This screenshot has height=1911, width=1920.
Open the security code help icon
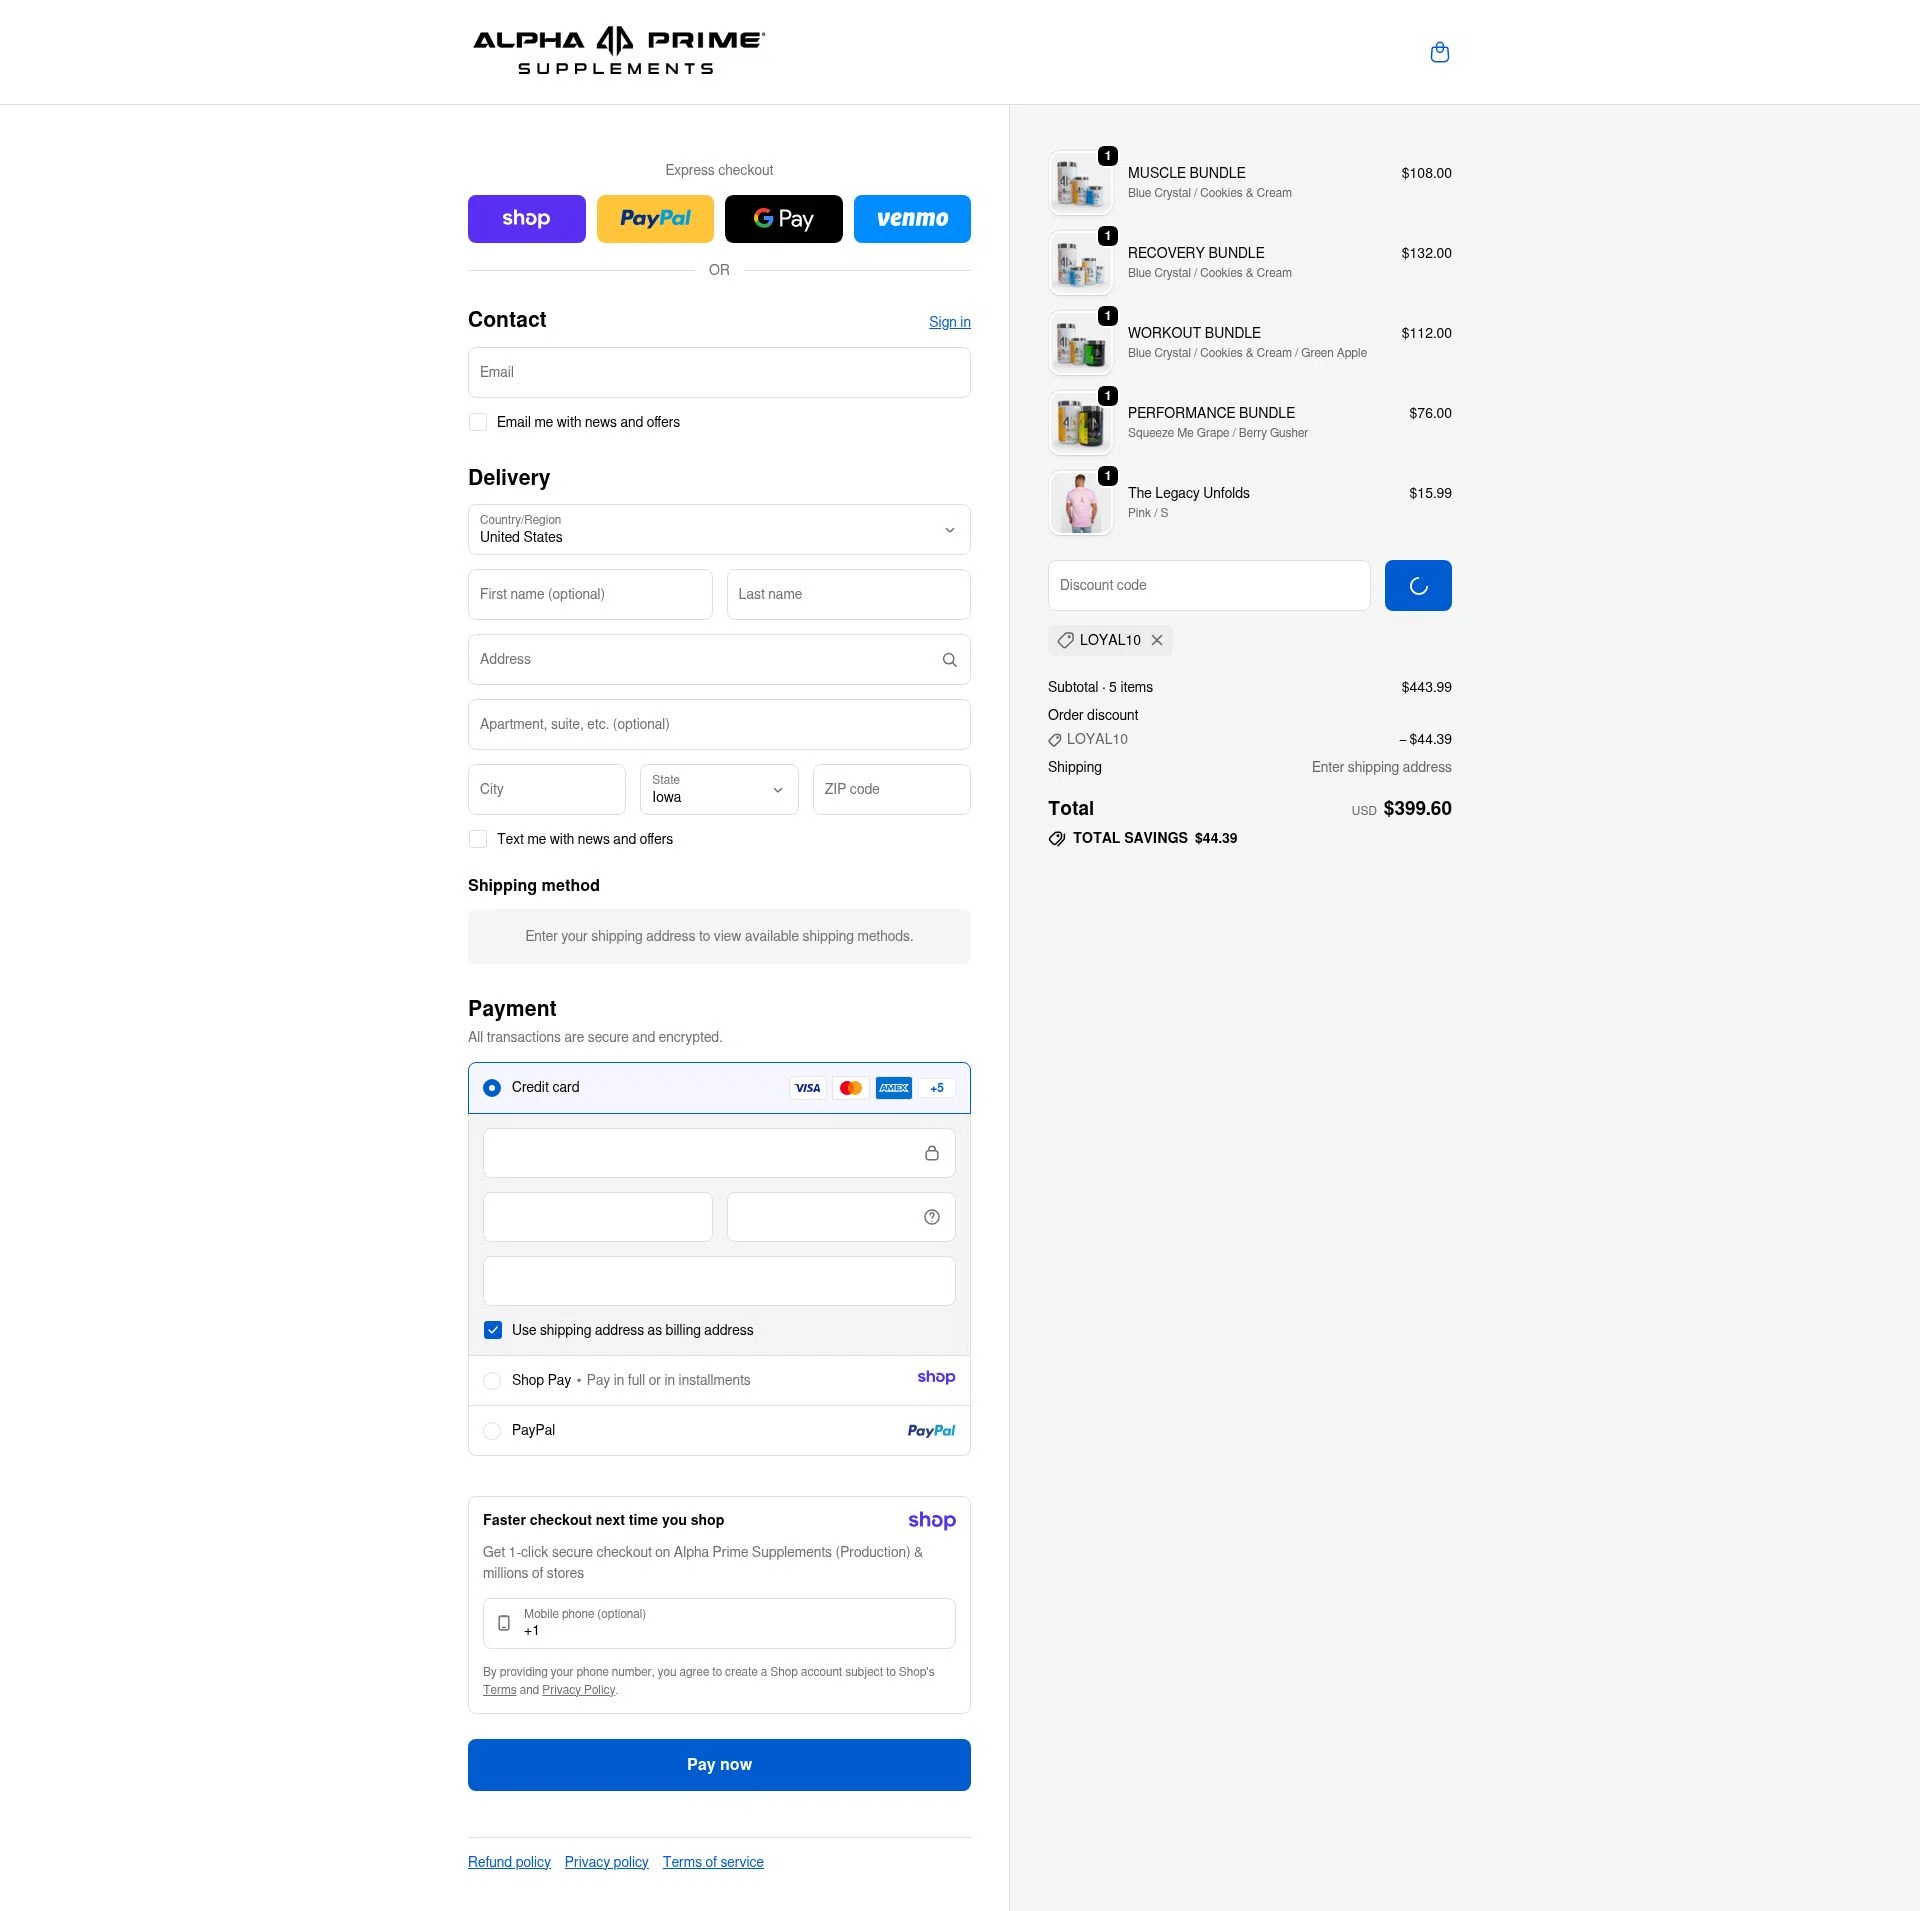(931, 1217)
